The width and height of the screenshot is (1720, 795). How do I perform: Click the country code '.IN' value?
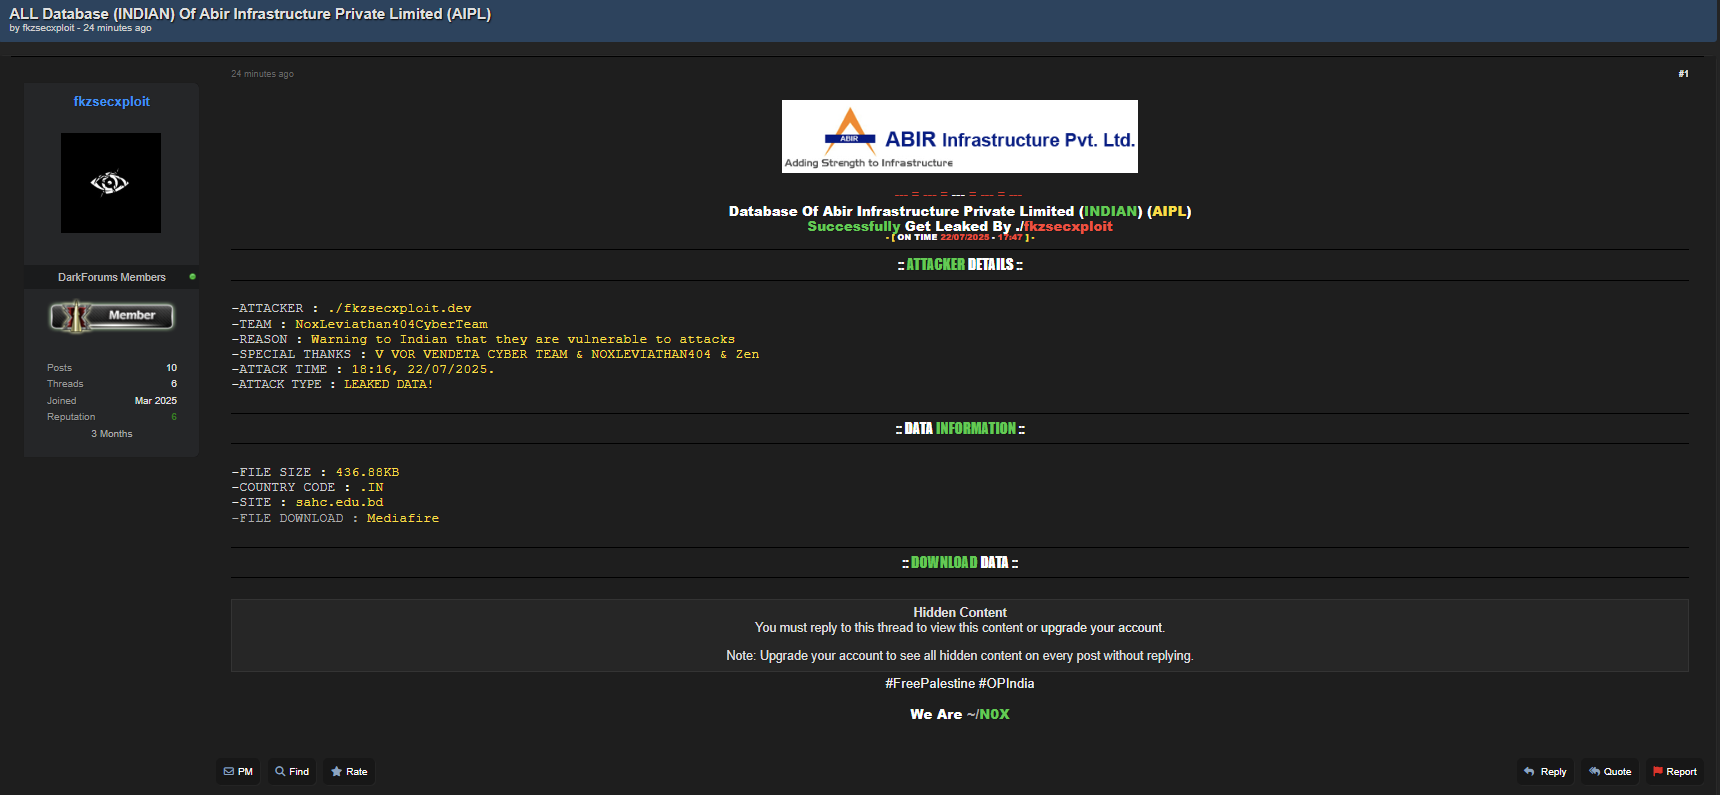pos(371,487)
